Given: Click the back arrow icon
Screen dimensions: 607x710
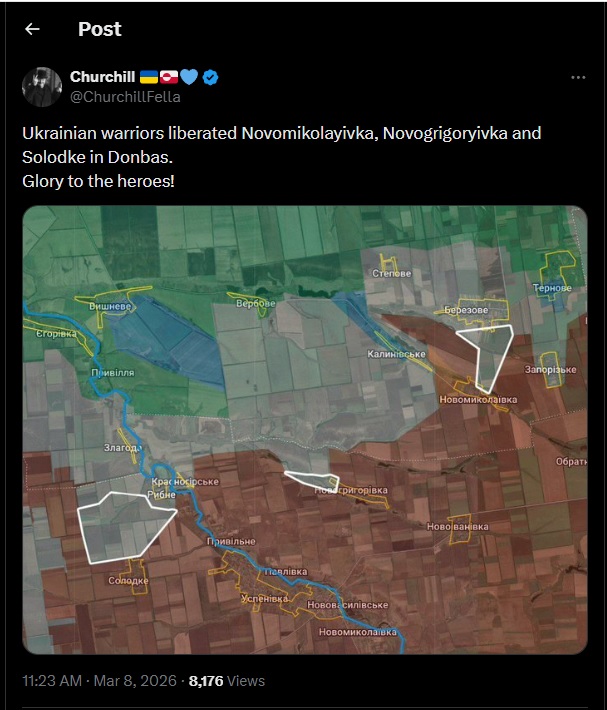Looking at the screenshot, I should coord(32,29).
